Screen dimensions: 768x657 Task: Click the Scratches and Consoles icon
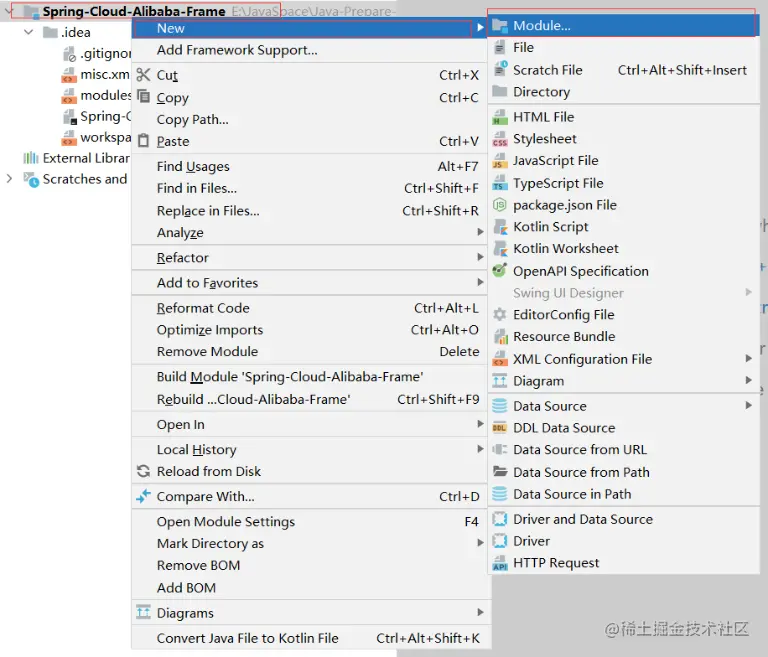[x=31, y=179]
